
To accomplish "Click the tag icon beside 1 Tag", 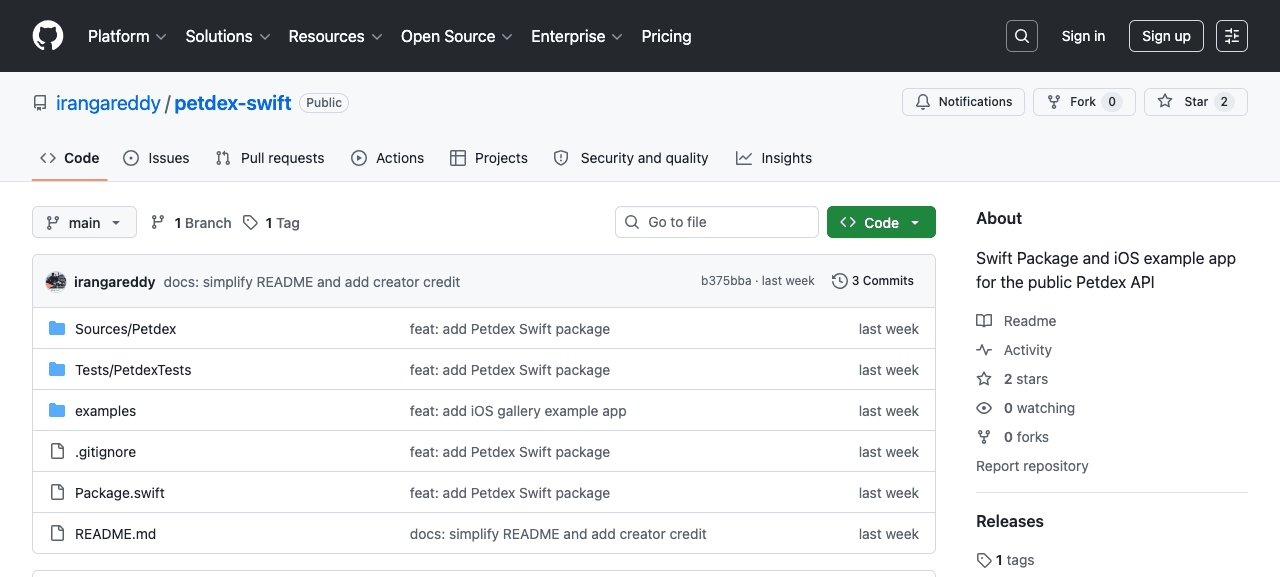I will coord(251,222).
